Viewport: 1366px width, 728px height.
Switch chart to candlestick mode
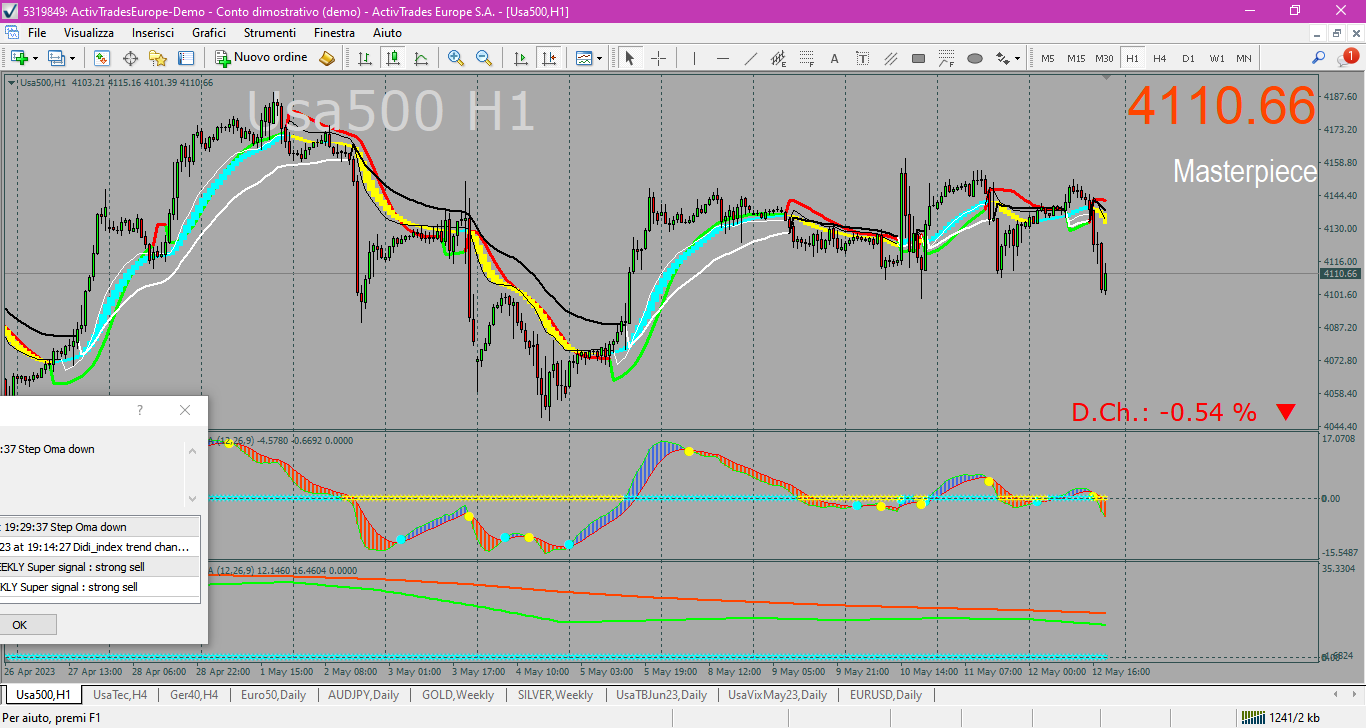click(392, 58)
